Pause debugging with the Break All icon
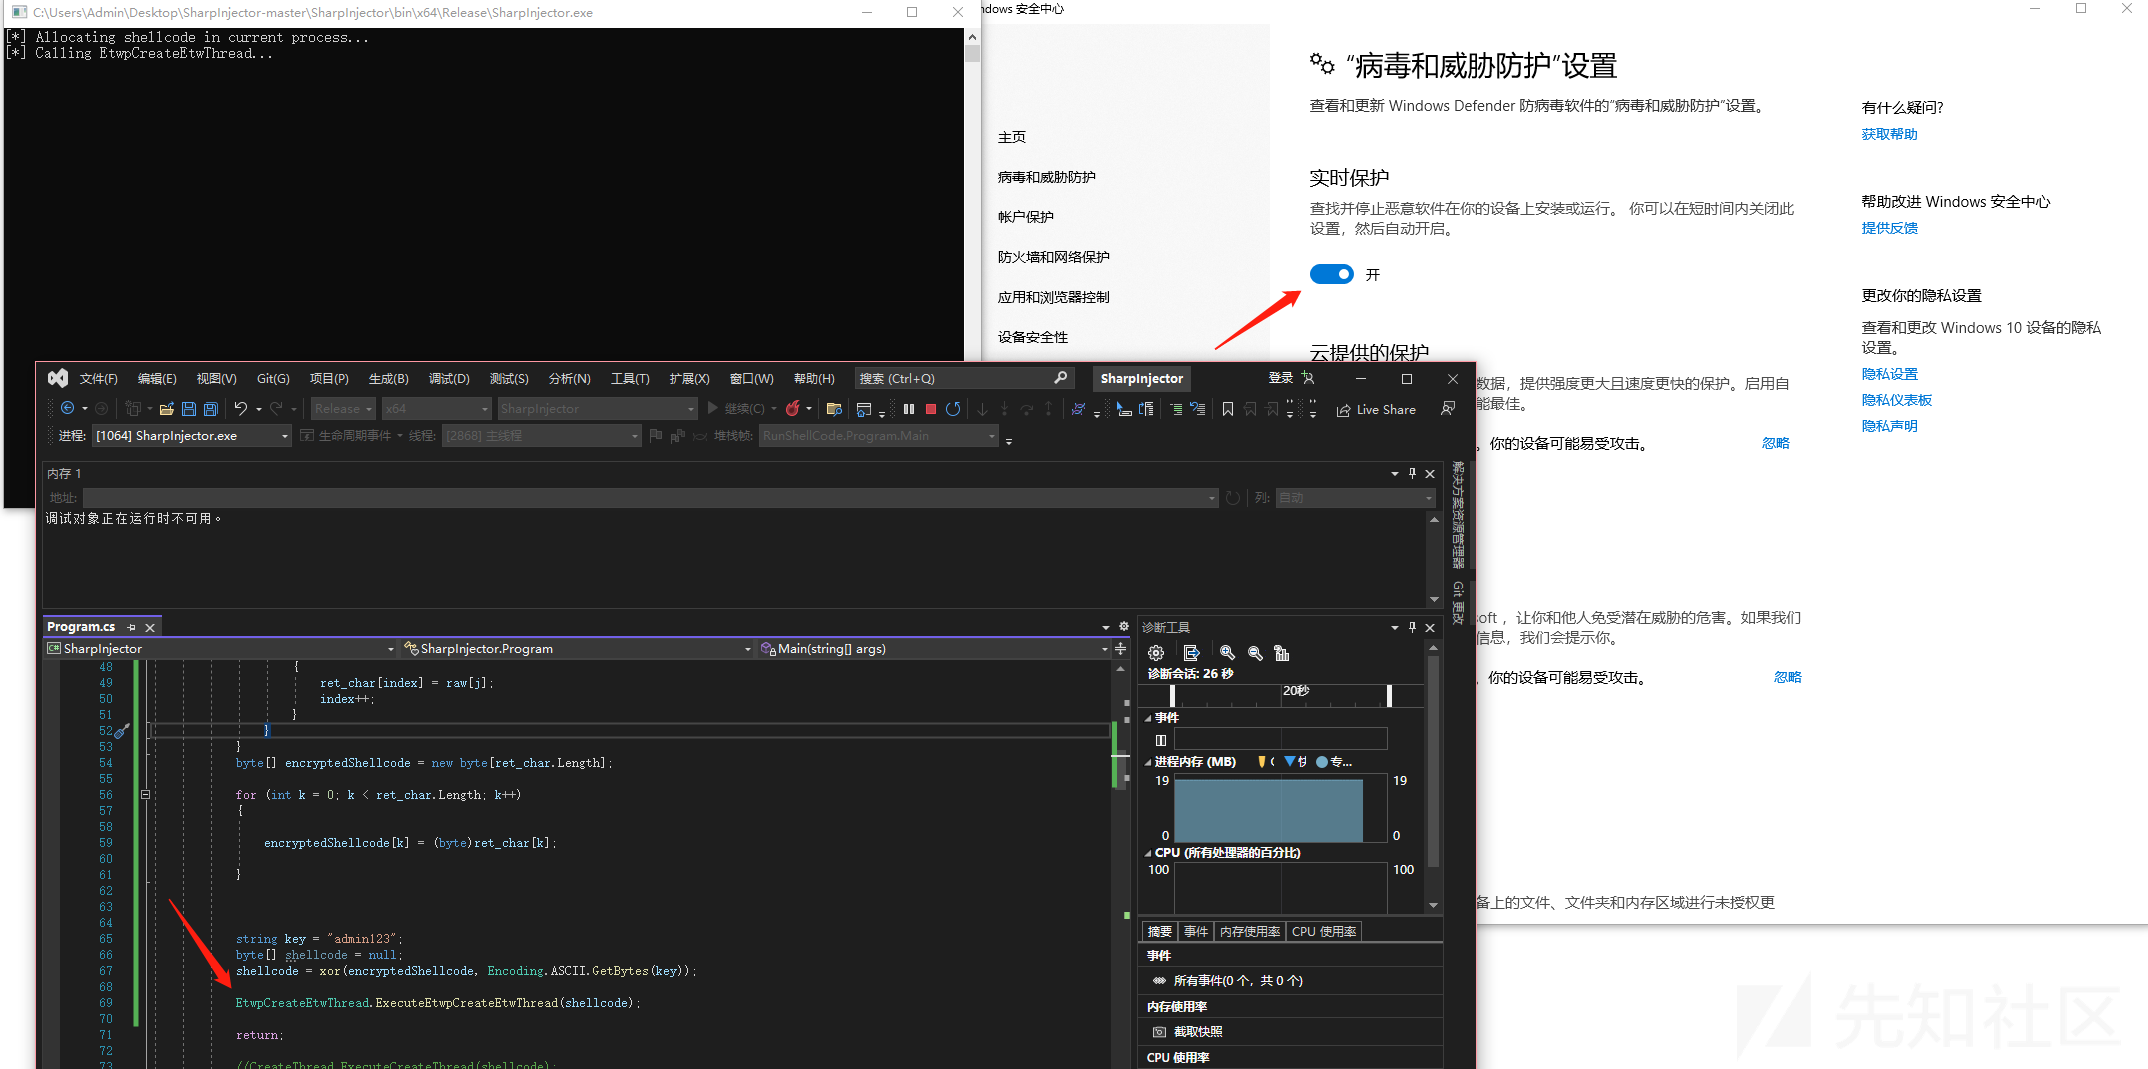This screenshot has height=1069, width=2148. (x=909, y=409)
